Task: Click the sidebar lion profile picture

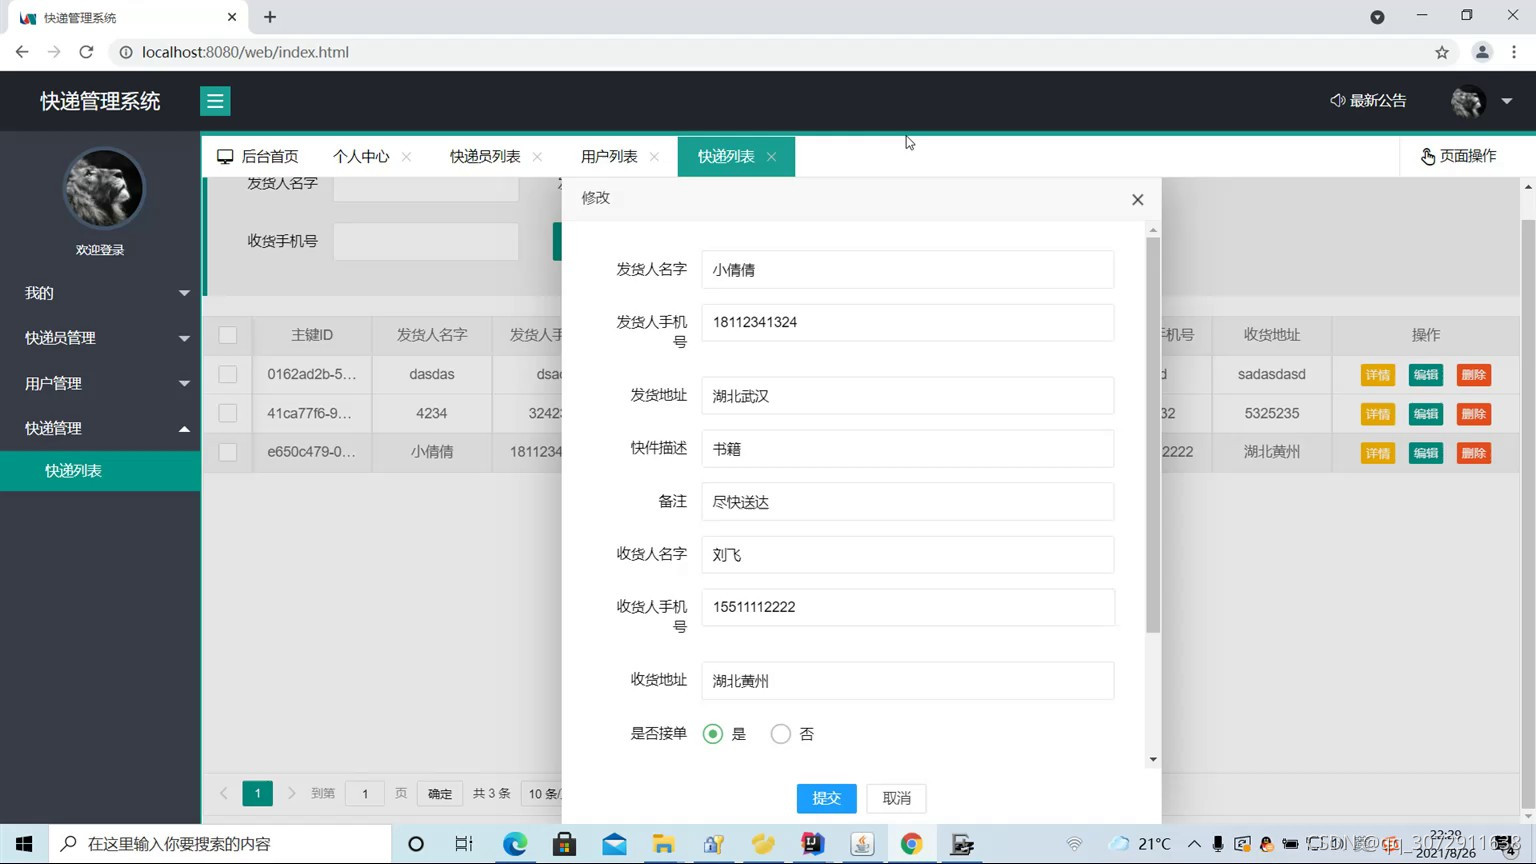Action: 103,188
